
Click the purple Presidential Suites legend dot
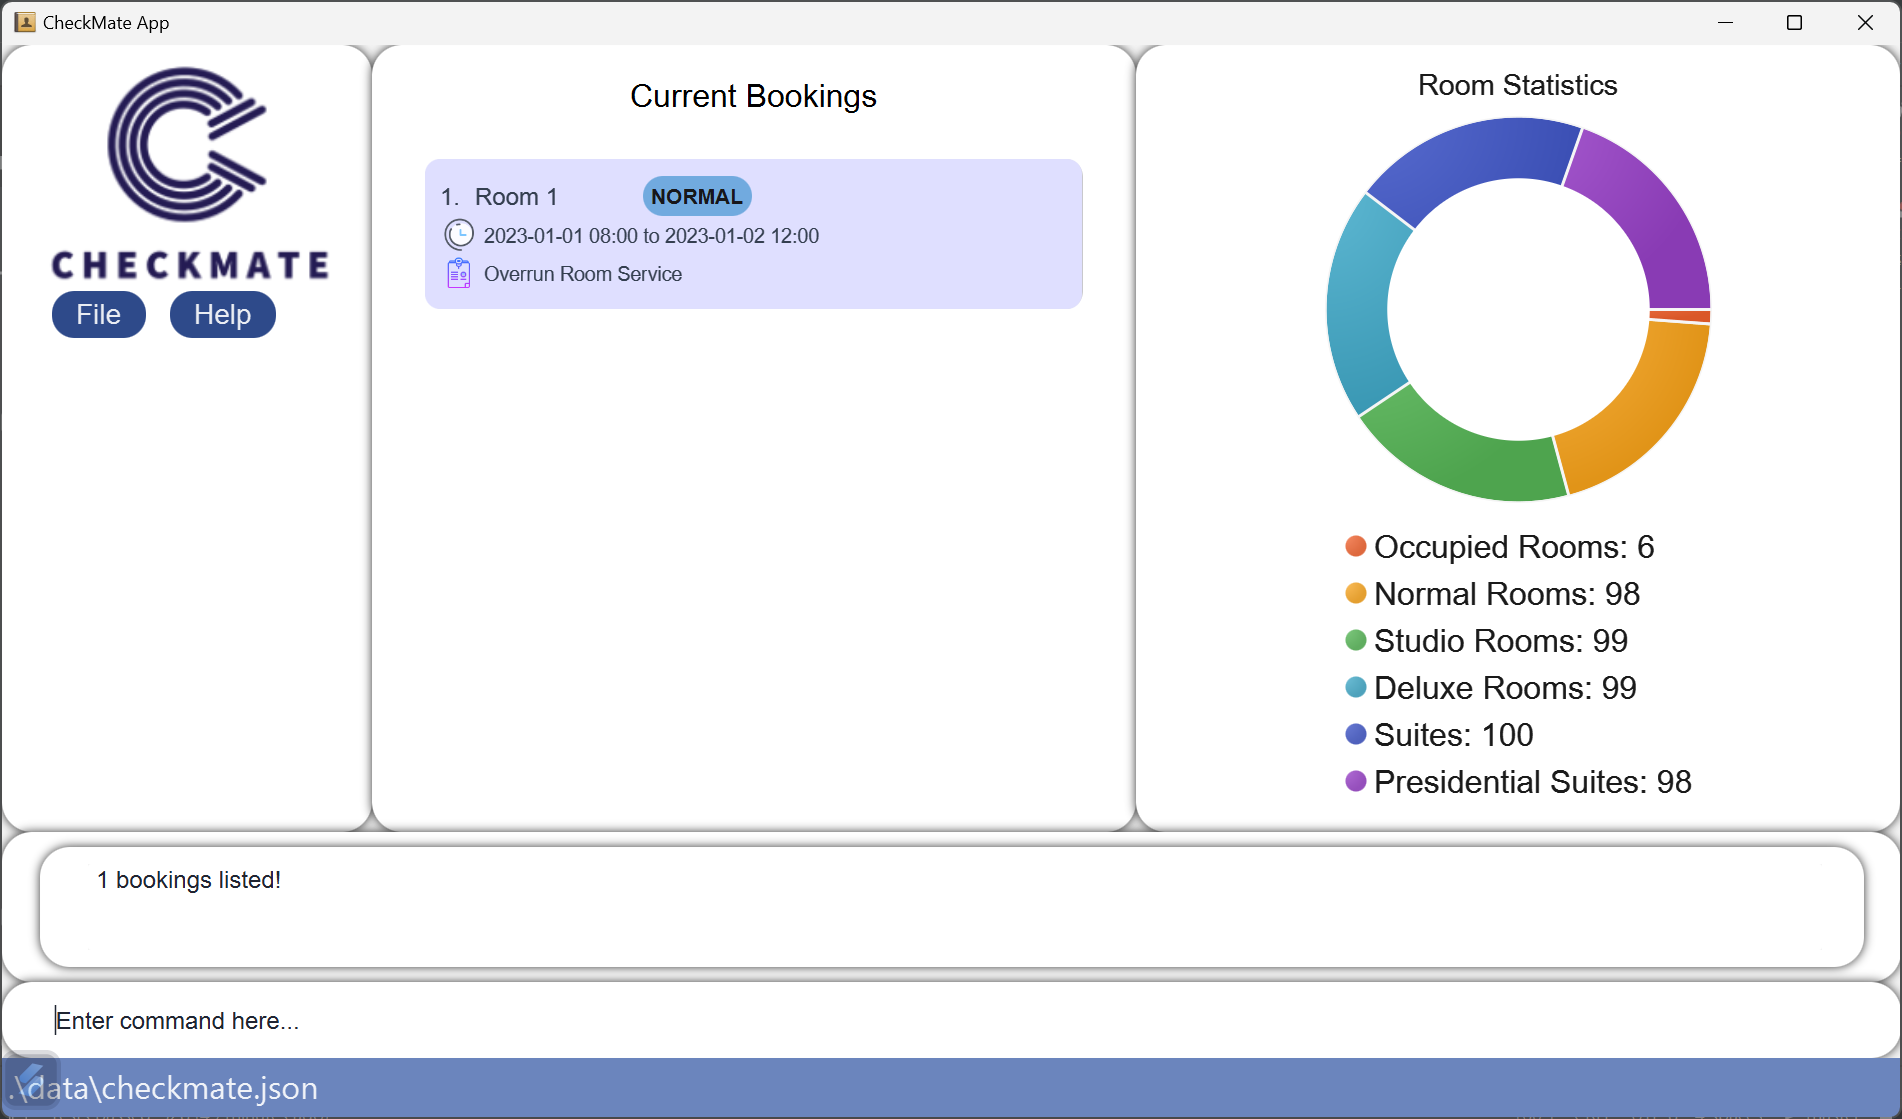[x=1356, y=781]
